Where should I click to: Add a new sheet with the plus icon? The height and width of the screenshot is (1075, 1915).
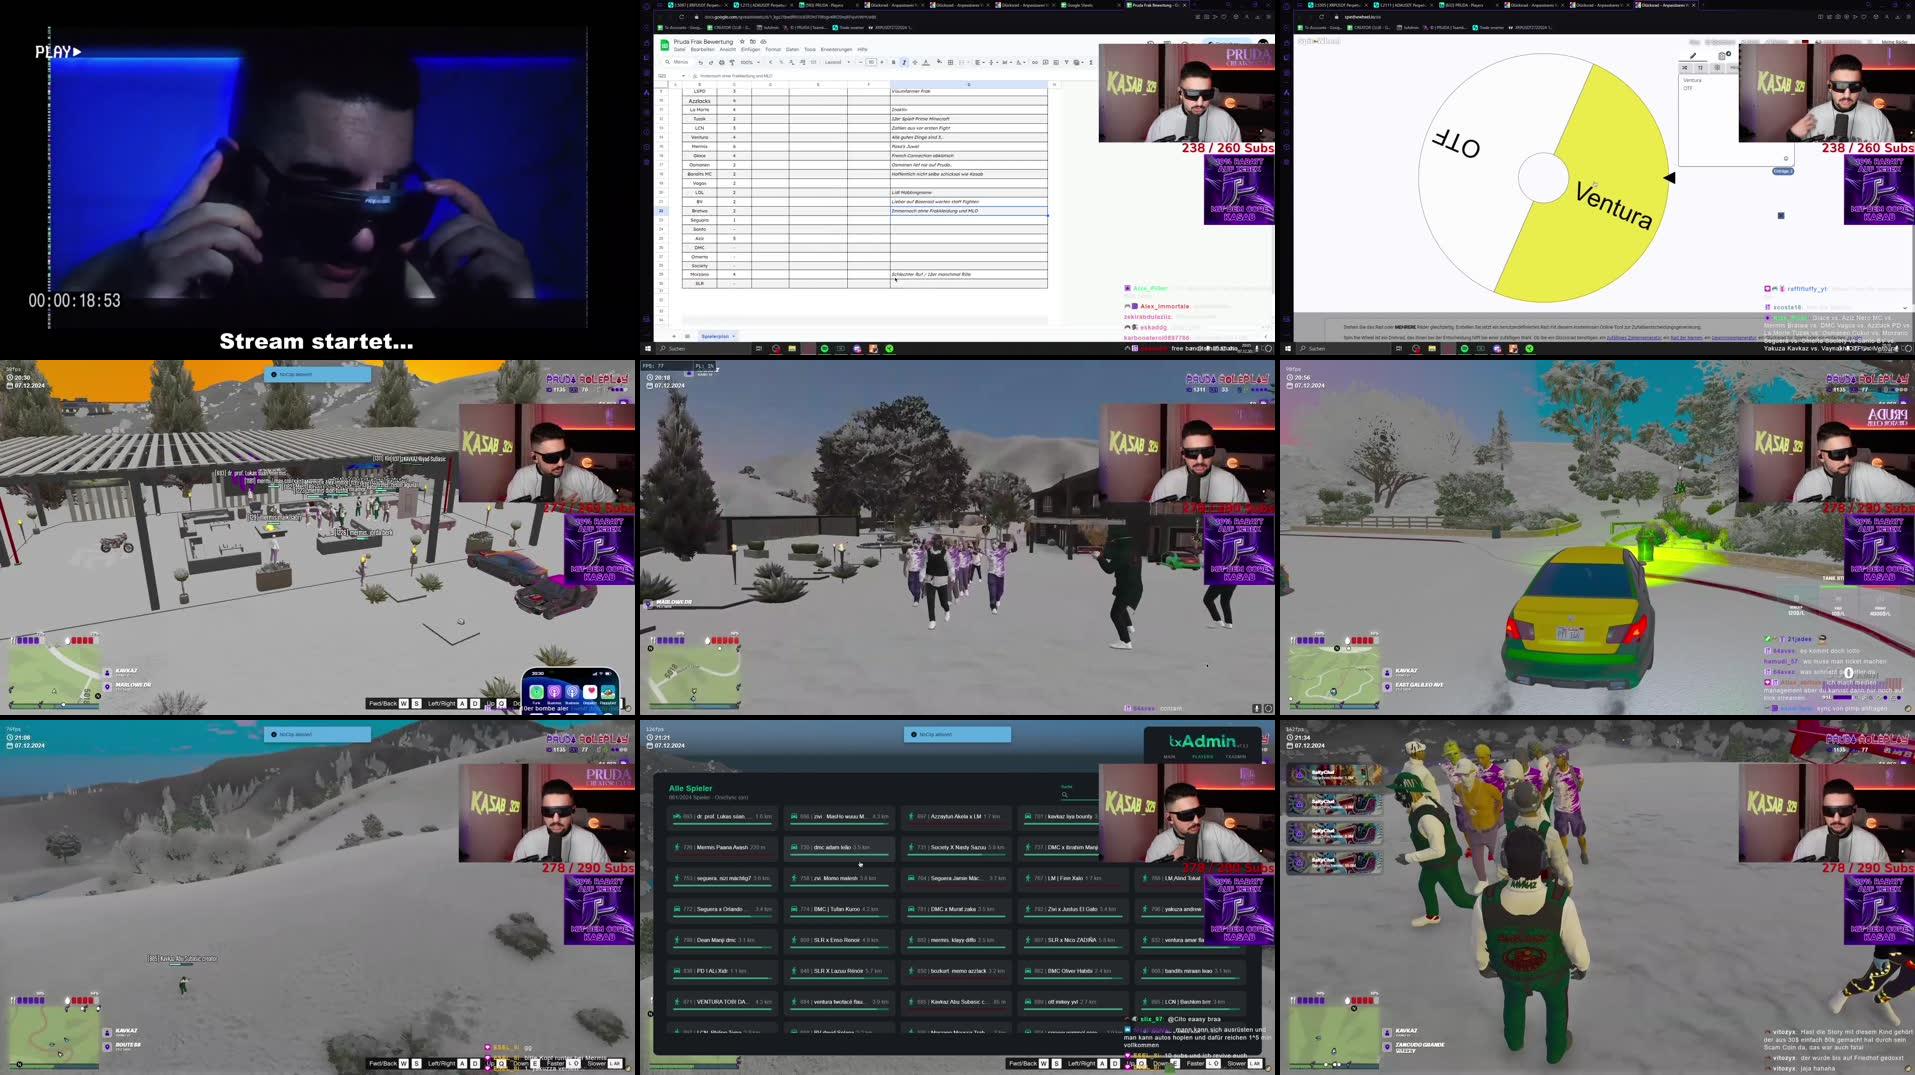pos(674,336)
